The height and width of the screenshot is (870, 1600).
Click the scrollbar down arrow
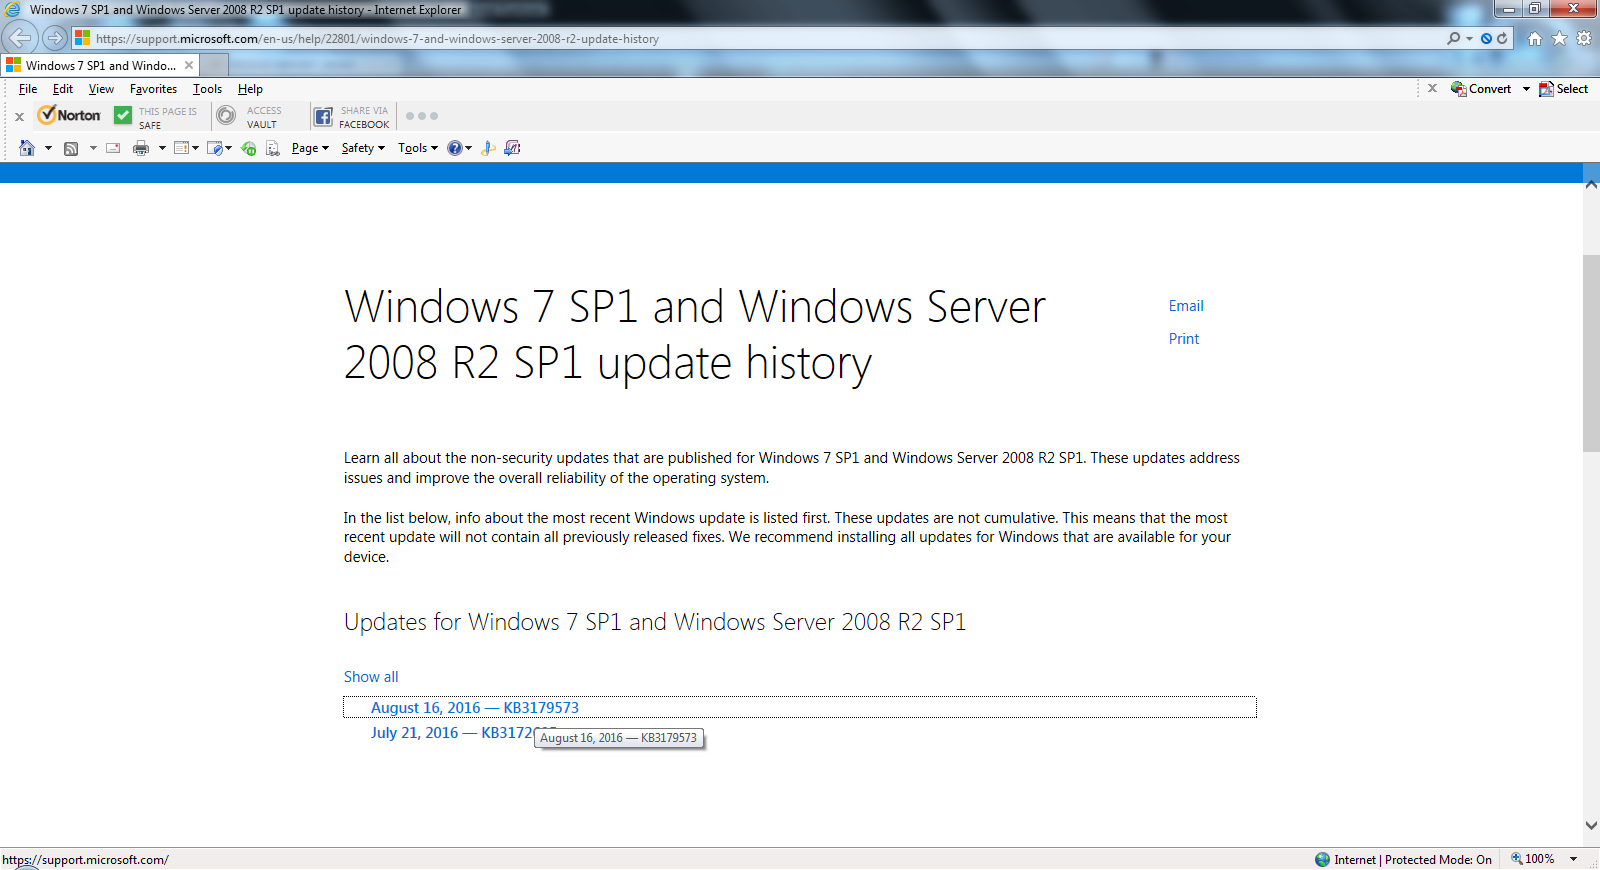pyautogui.click(x=1591, y=826)
